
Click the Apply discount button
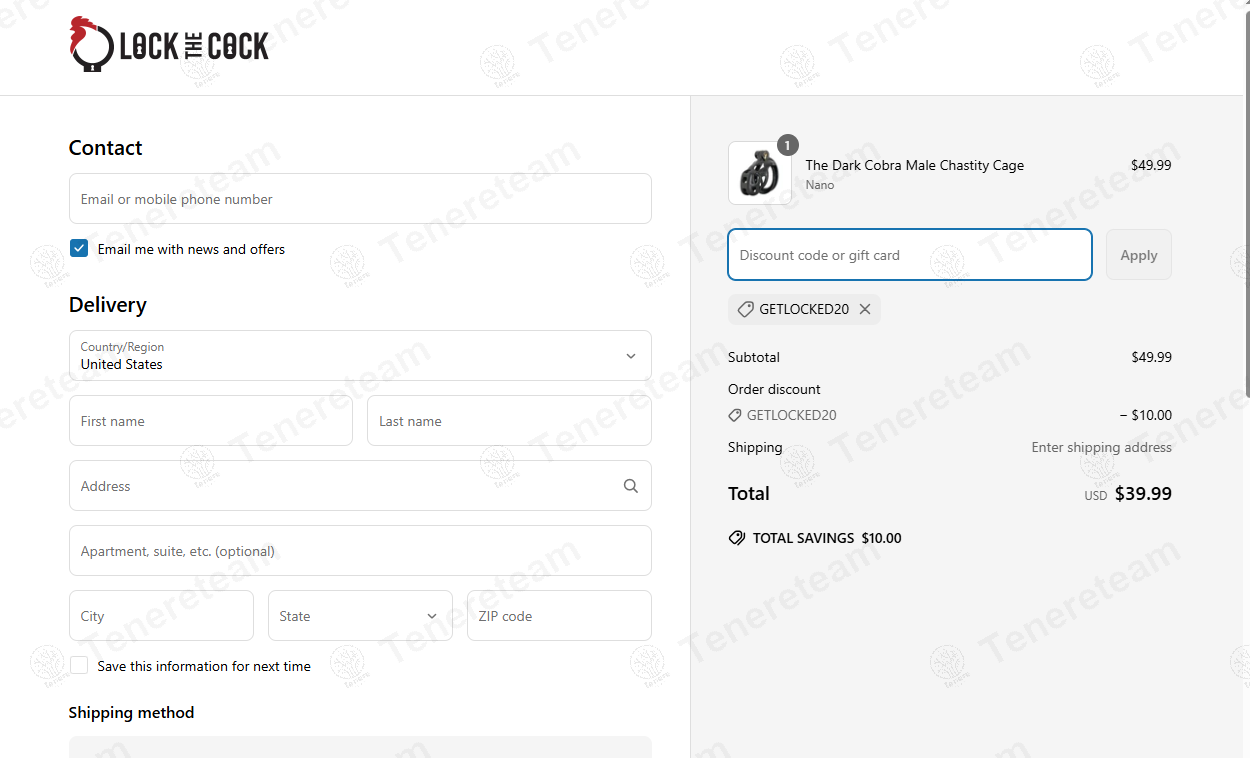[1138, 254]
